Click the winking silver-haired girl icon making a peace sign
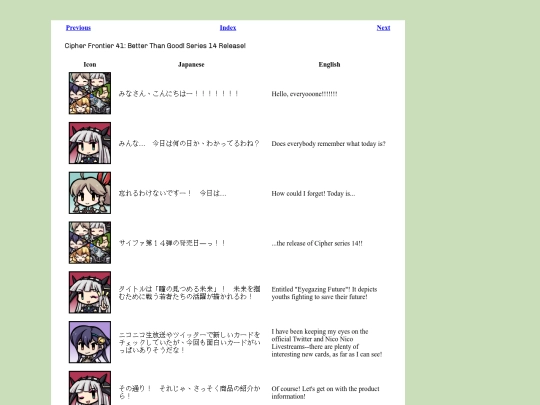Viewport: 540px width, 405px height. (90, 292)
